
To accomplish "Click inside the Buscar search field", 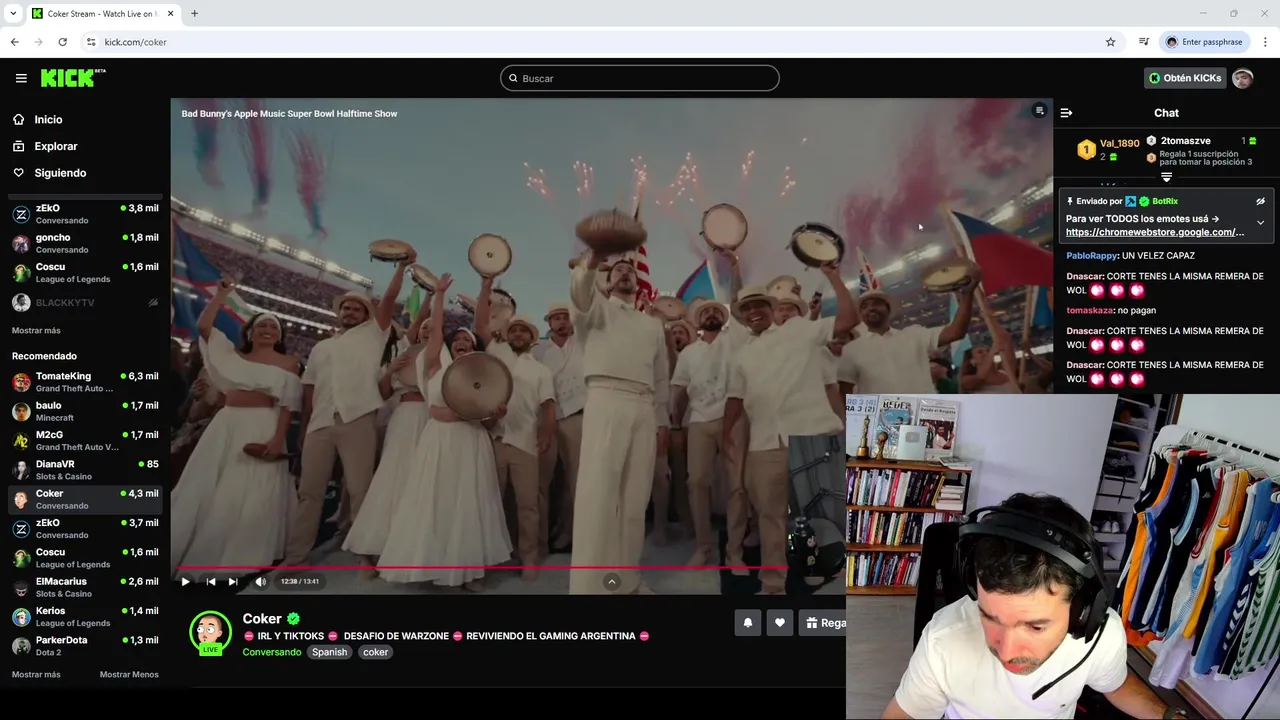I will (640, 78).
